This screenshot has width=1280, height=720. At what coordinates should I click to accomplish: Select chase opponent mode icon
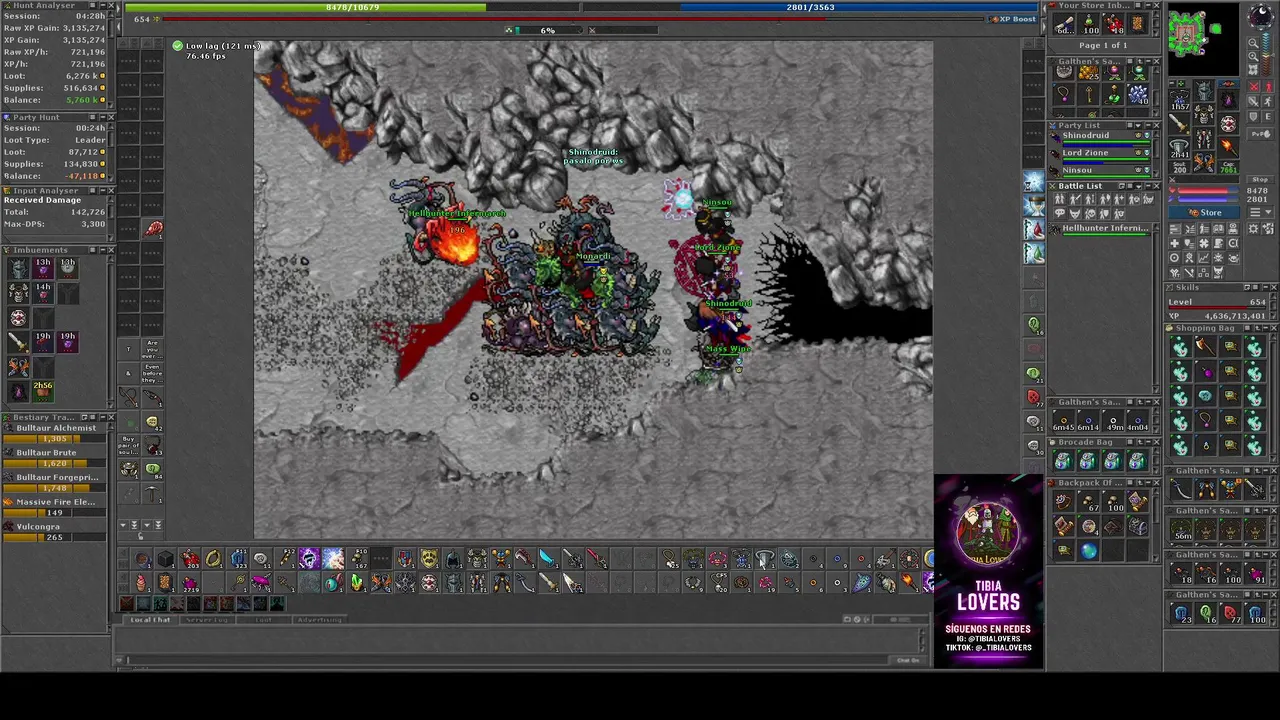pos(1268,102)
